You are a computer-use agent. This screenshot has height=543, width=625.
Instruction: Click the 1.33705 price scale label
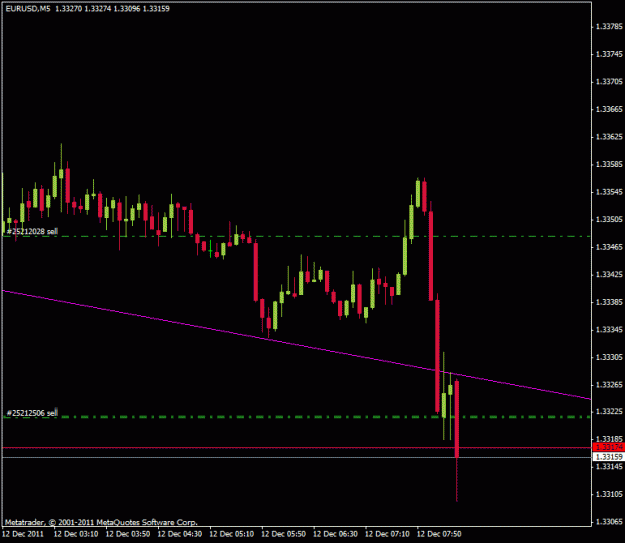[609, 82]
